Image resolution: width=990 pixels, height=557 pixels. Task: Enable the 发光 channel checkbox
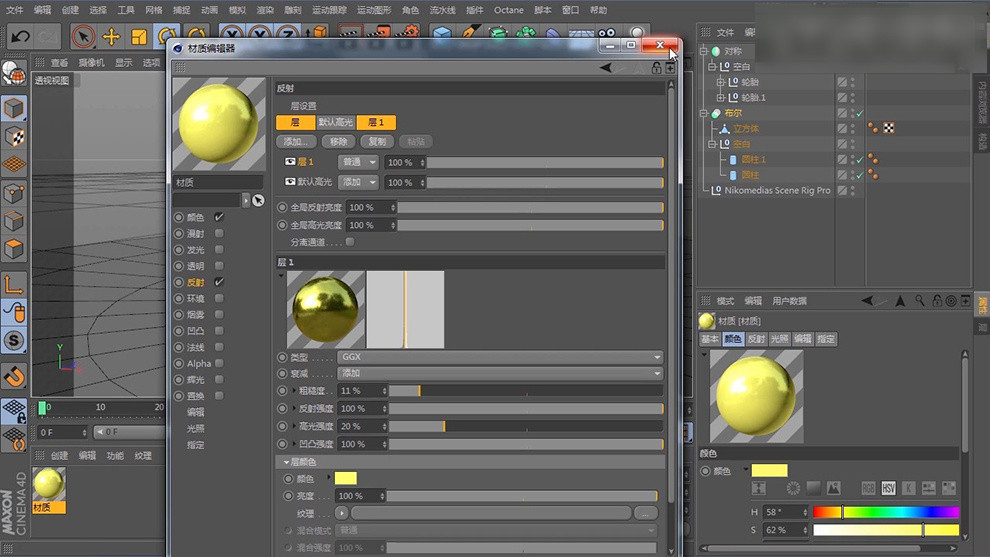(x=219, y=250)
